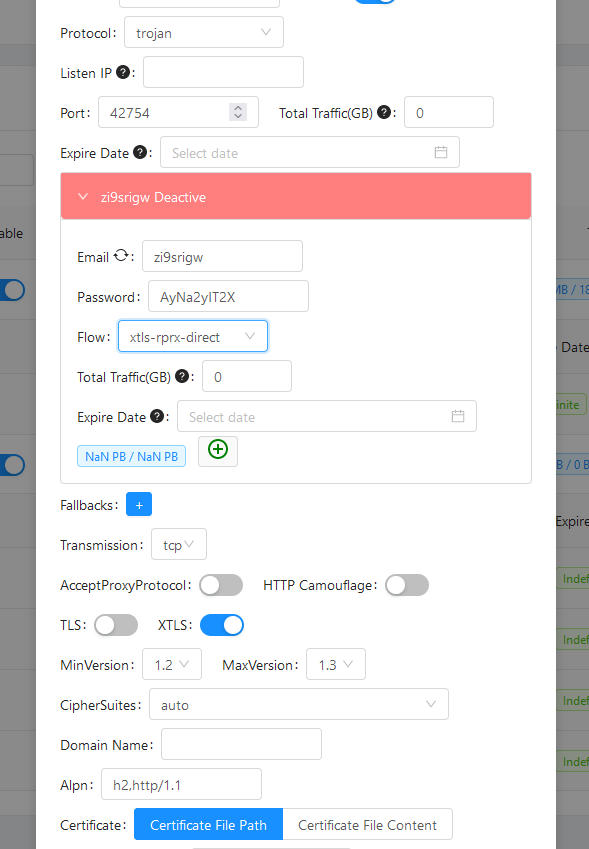
Task: Disable the XTLS switch
Action: tap(222, 625)
